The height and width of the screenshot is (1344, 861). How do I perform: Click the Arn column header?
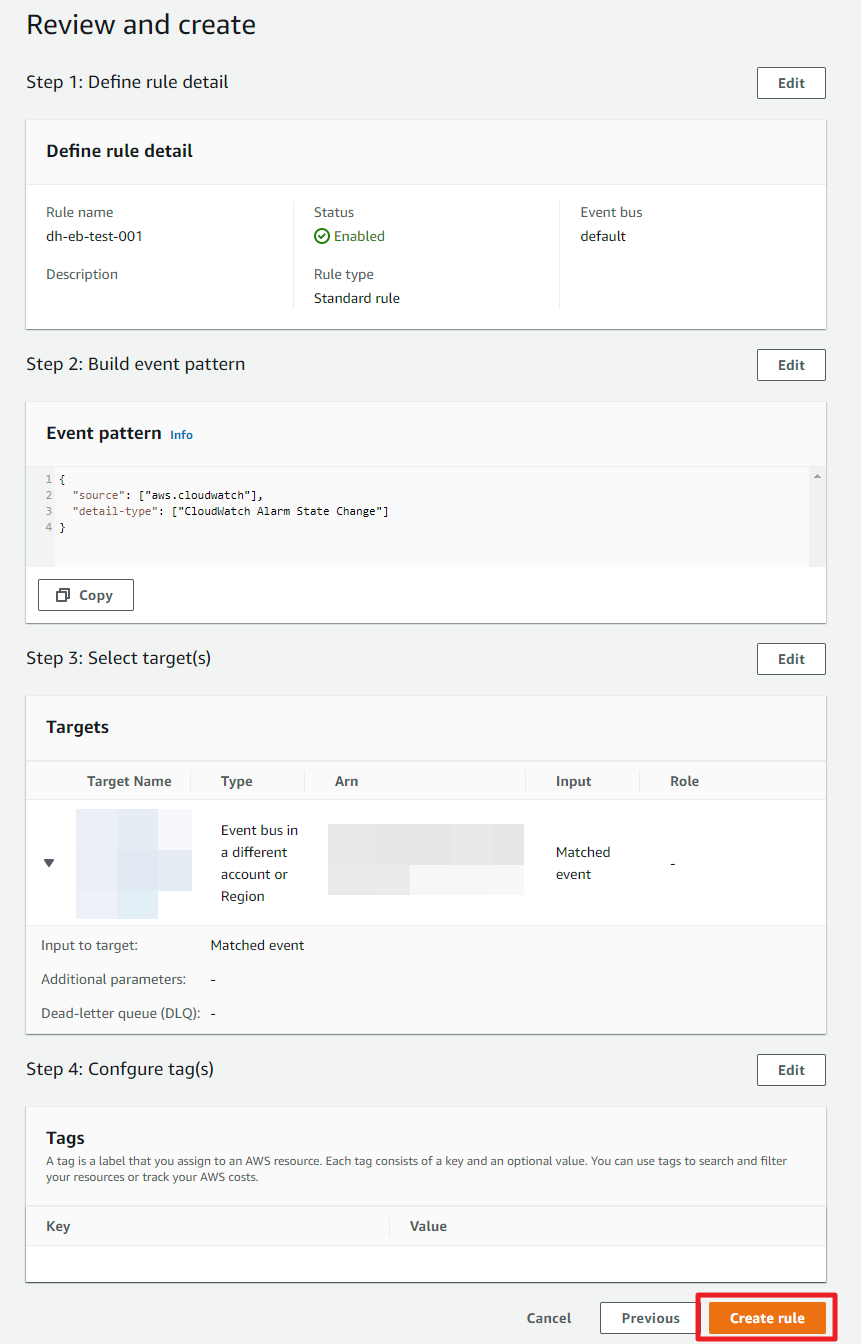point(346,781)
